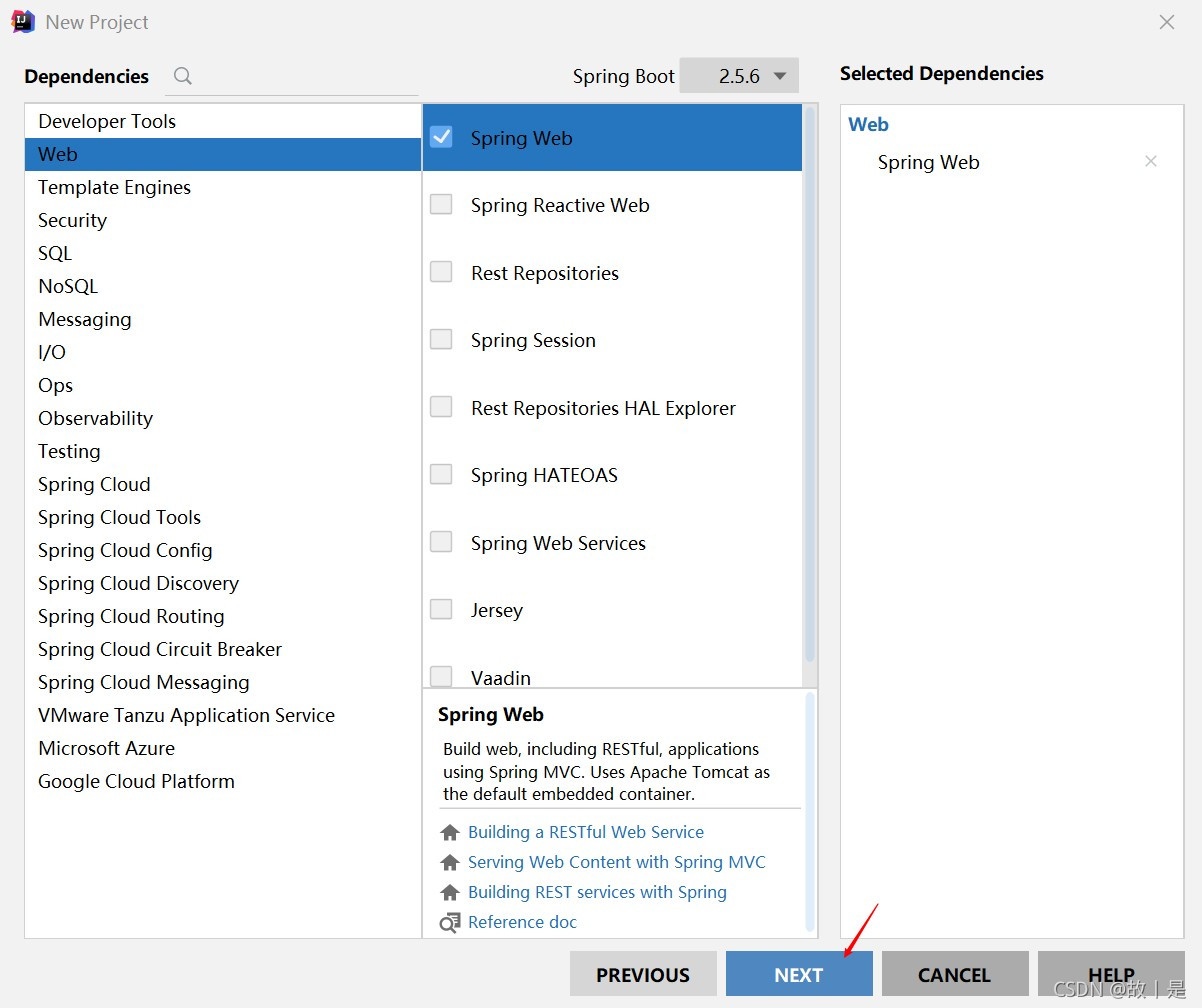
Task: Click the dependency list vertical scrollbar
Action: tap(810, 385)
